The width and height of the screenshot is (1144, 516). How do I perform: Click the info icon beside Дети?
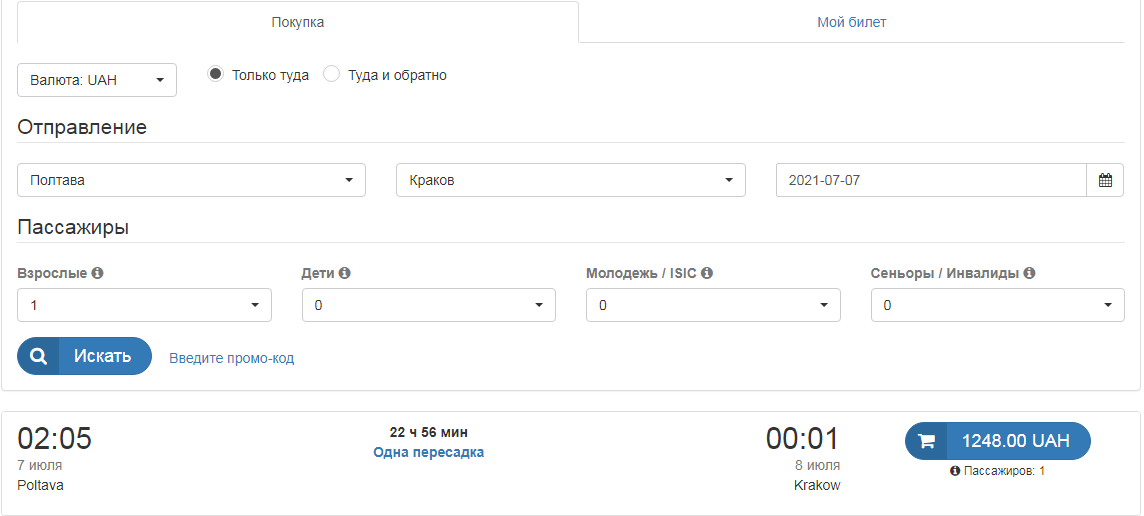[x=344, y=273]
